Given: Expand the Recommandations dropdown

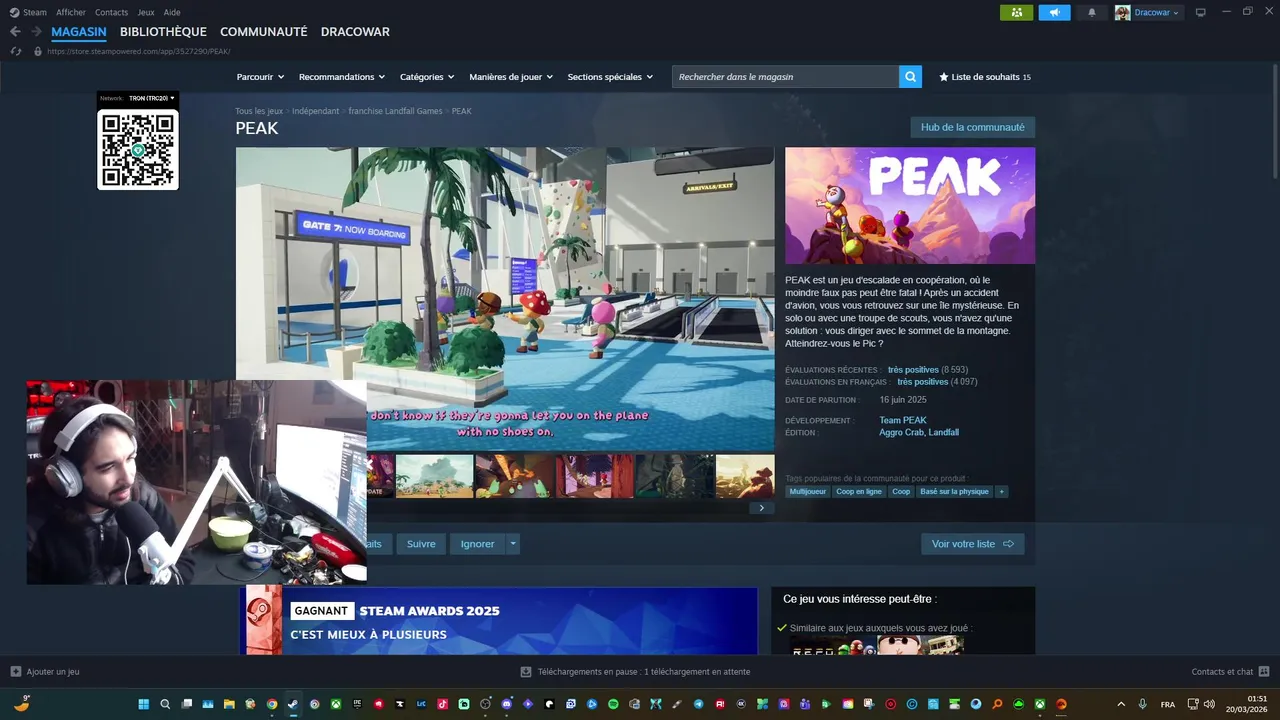Looking at the screenshot, I should [342, 77].
